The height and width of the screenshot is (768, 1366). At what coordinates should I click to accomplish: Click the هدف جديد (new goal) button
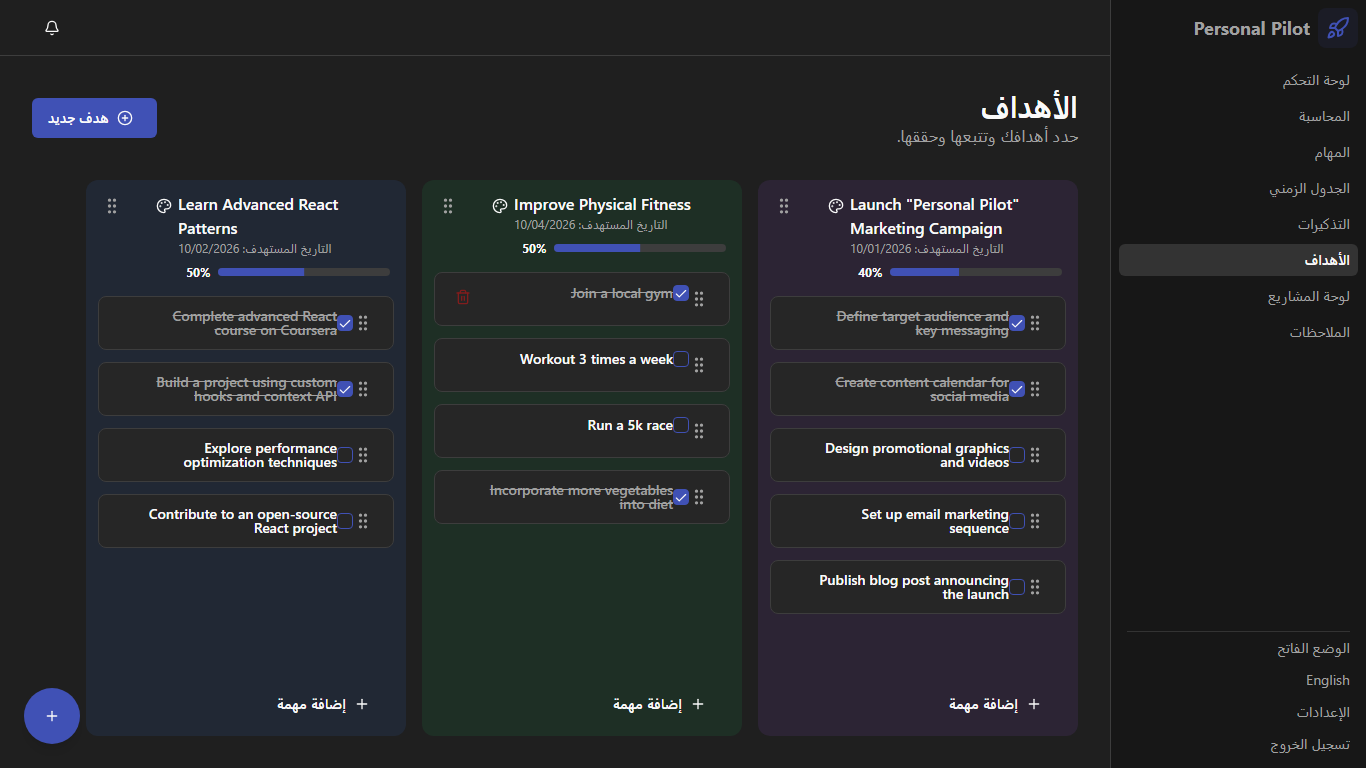pyautogui.click(x=94, y=118)
